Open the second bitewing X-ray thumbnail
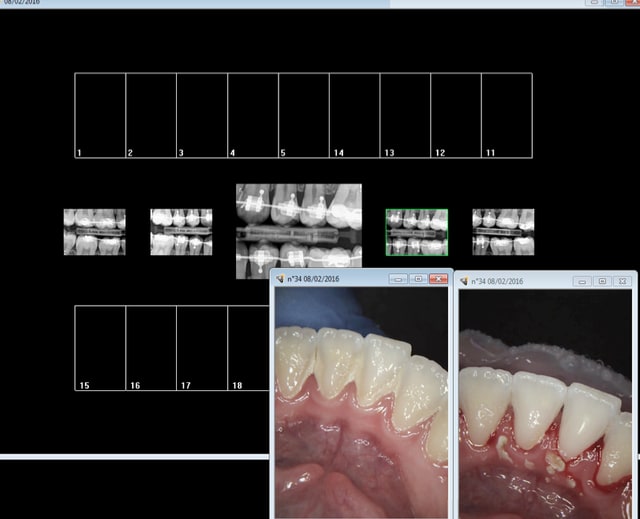 pos(181,231)
